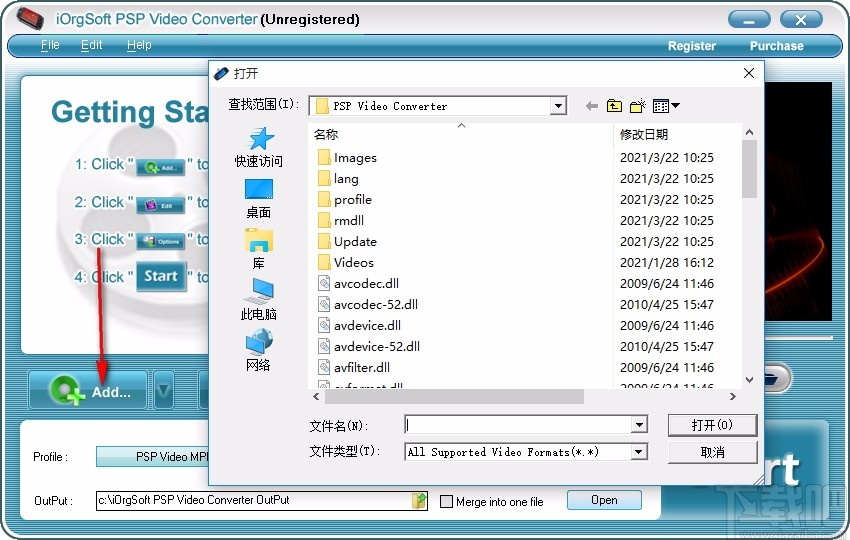Click date 2021/1/28 16:12 of Videos

[x=667, y=262]
